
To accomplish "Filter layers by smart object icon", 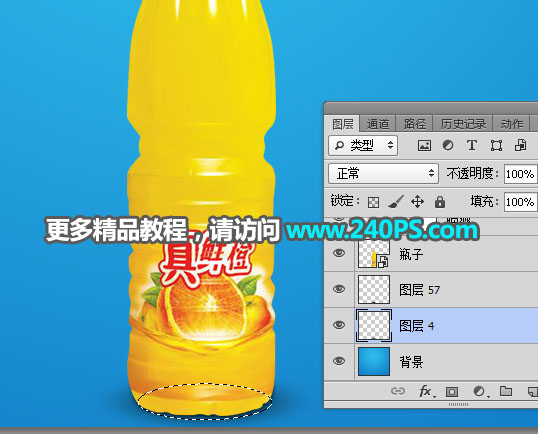I will tap(520, 145).
